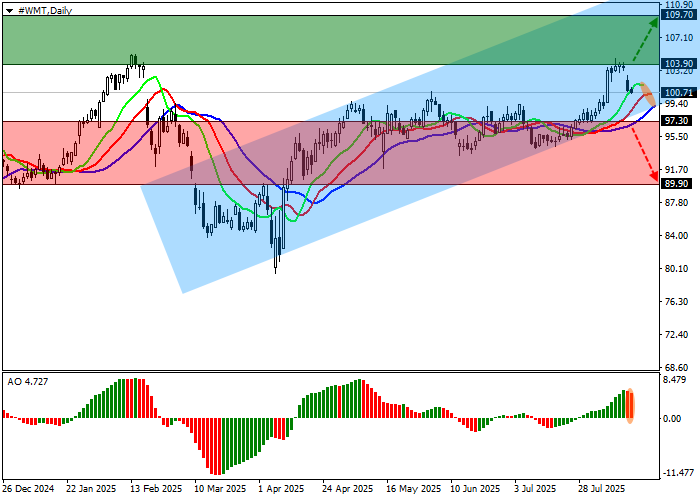
Task: Click the small triangle icon beside #WMT
Action: (x=10, y=8)
